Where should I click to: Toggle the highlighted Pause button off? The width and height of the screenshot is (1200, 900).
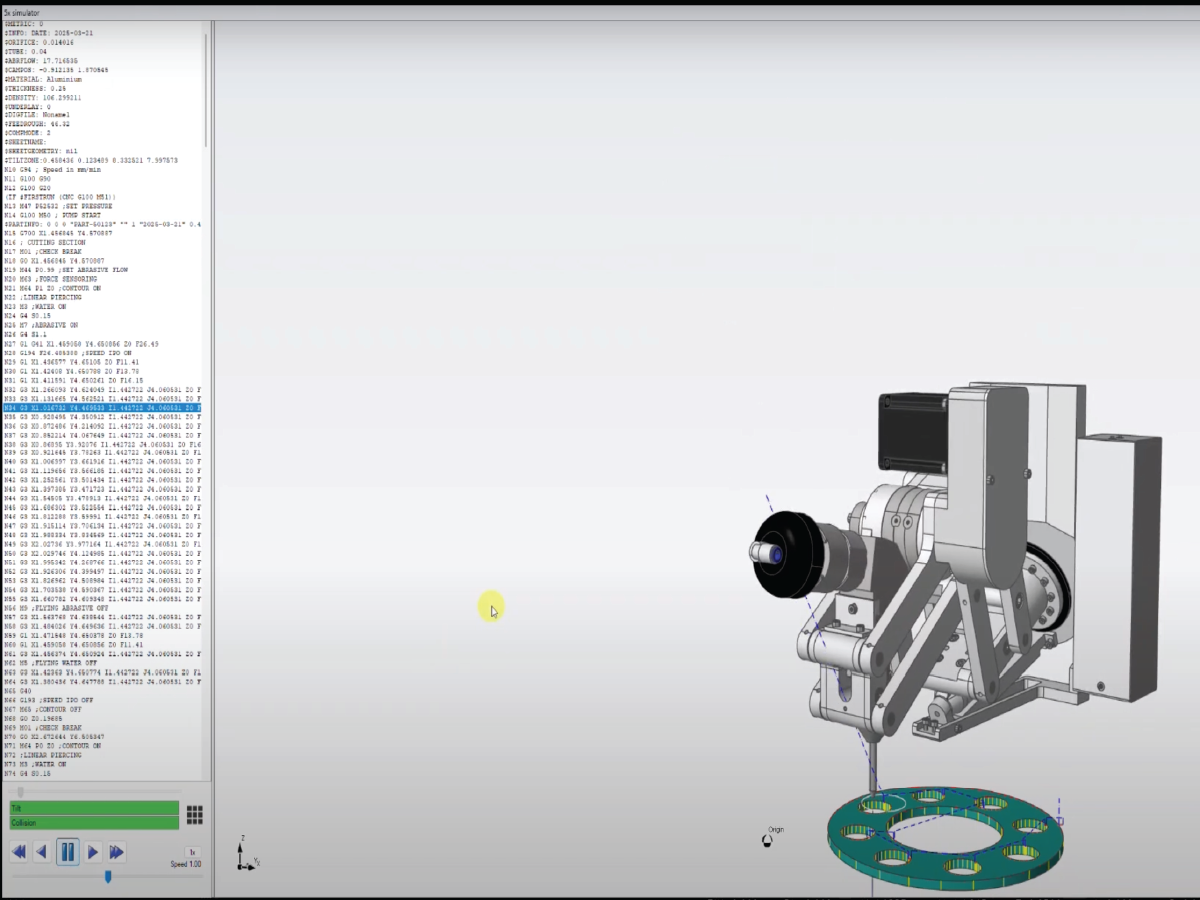click(68, 852)
